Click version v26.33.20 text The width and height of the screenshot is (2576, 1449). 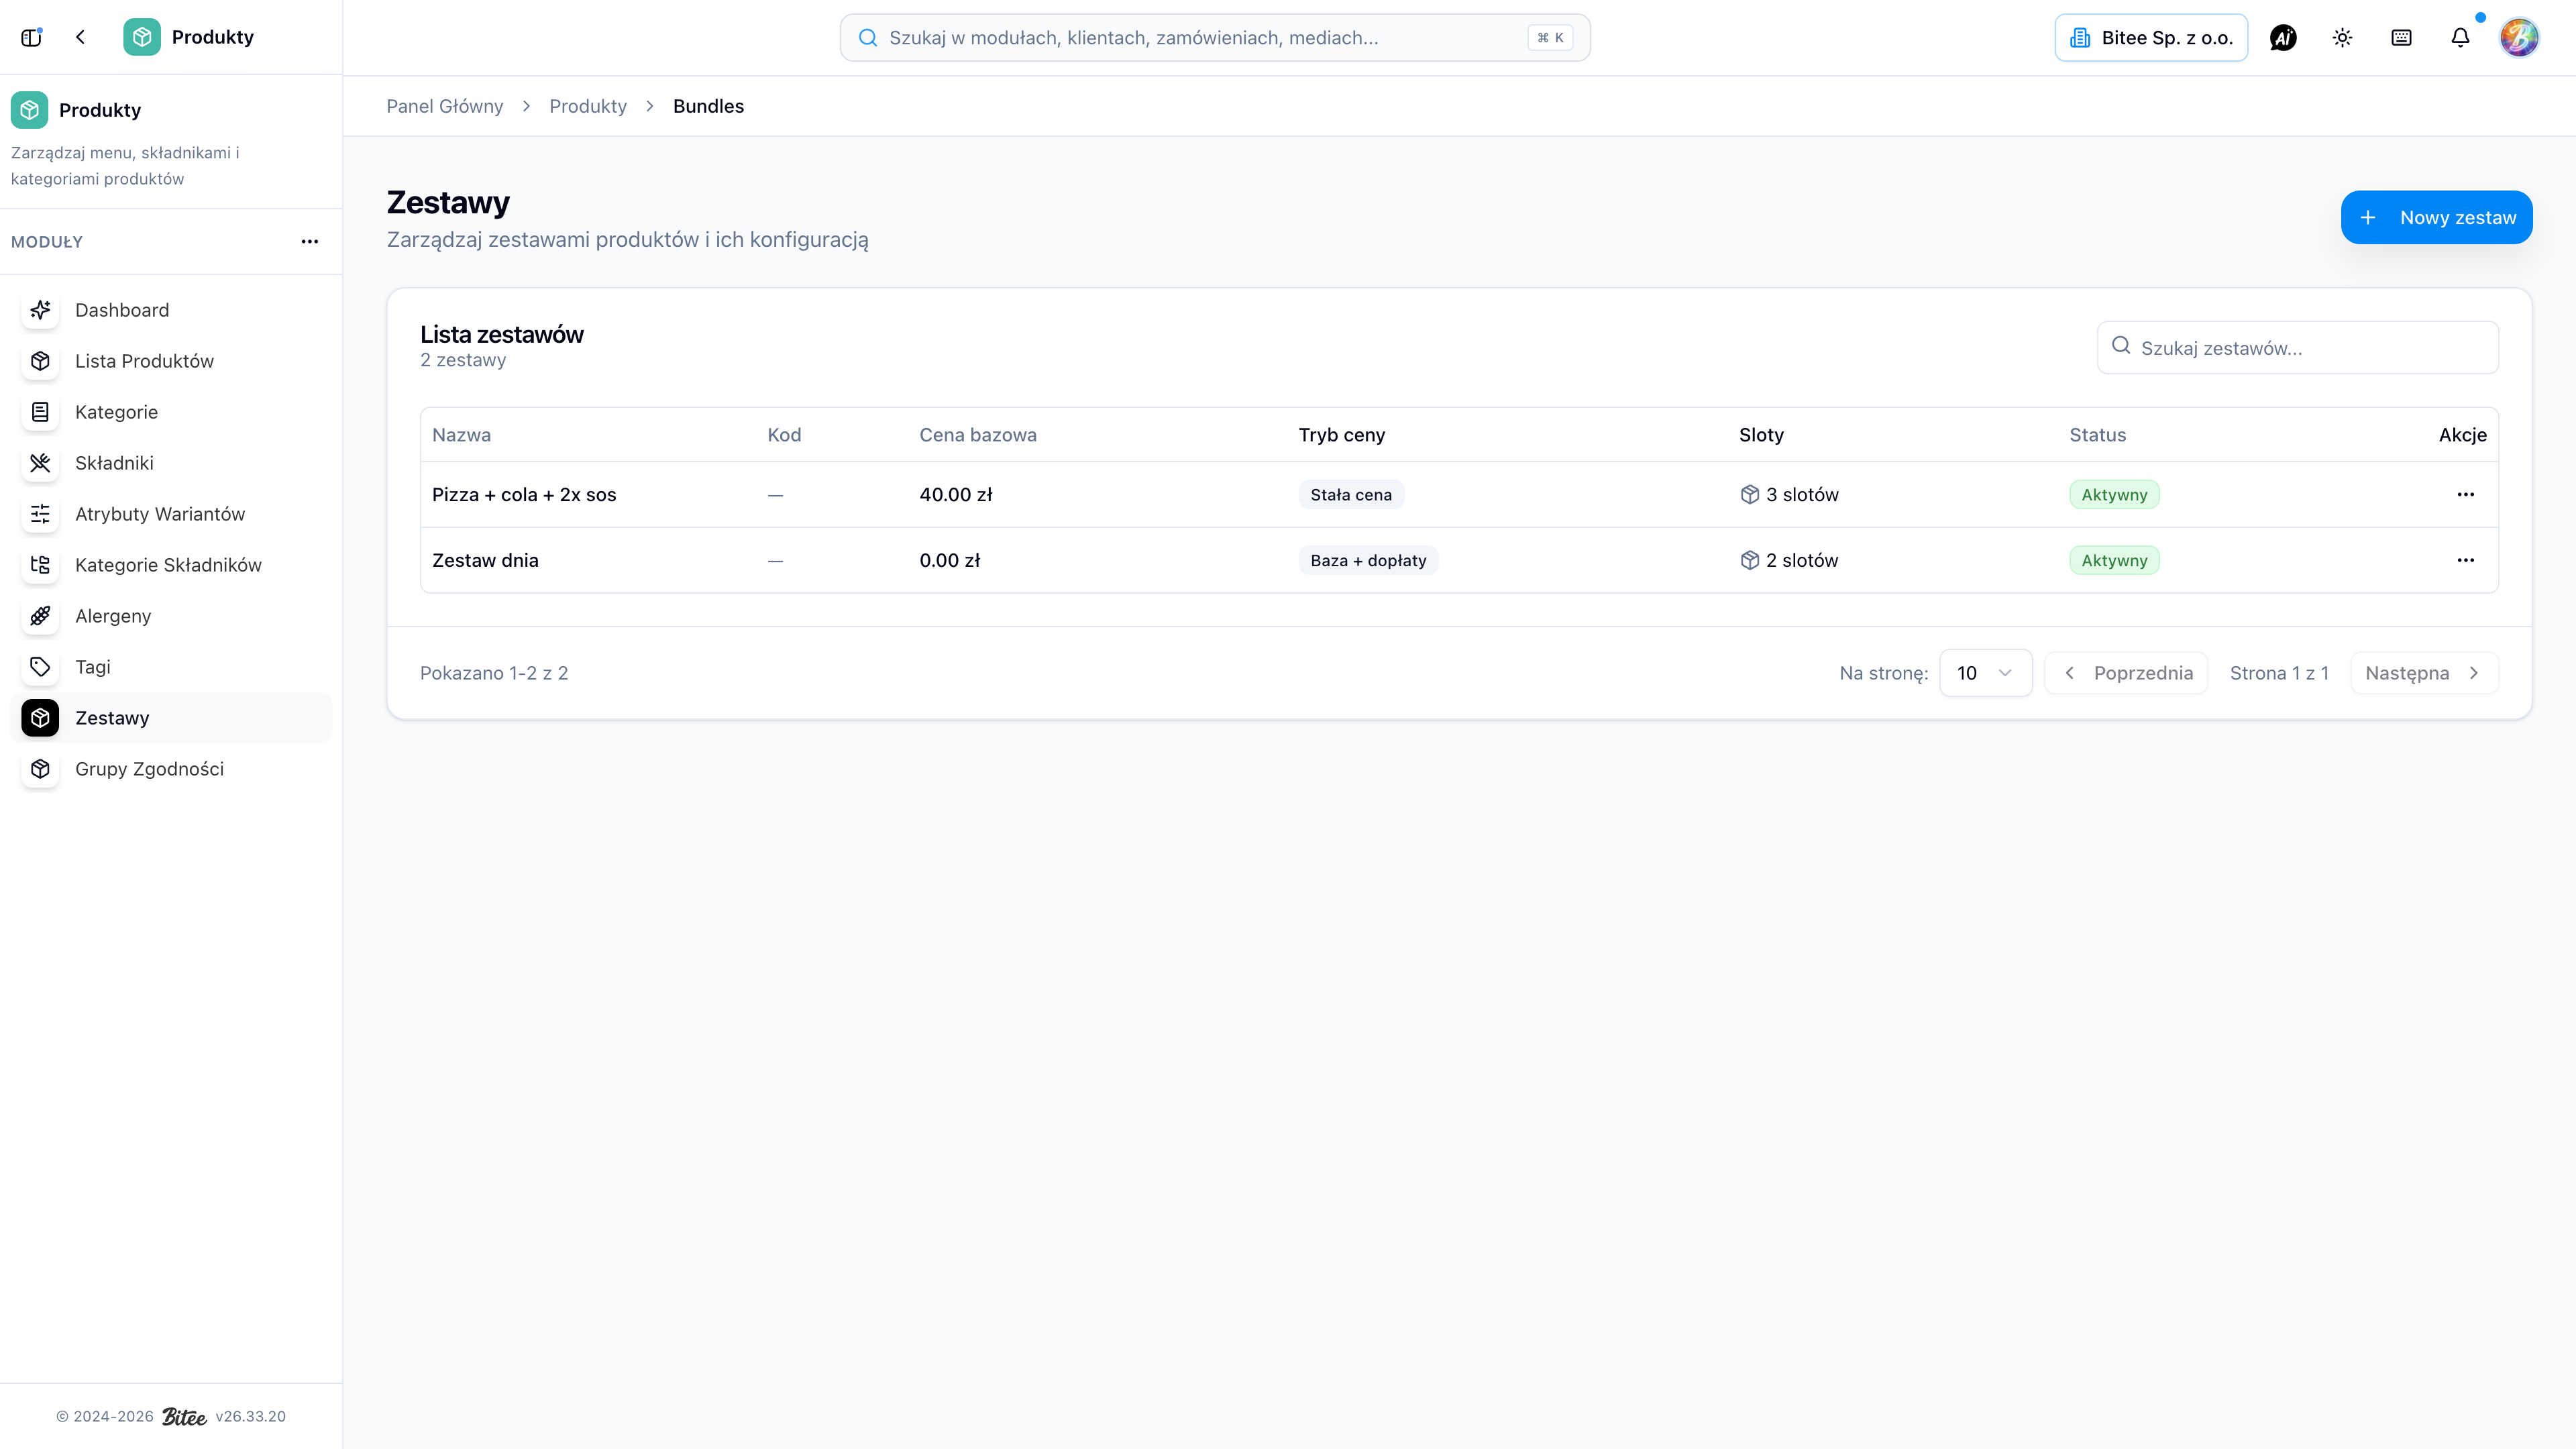click(251, 1416)
